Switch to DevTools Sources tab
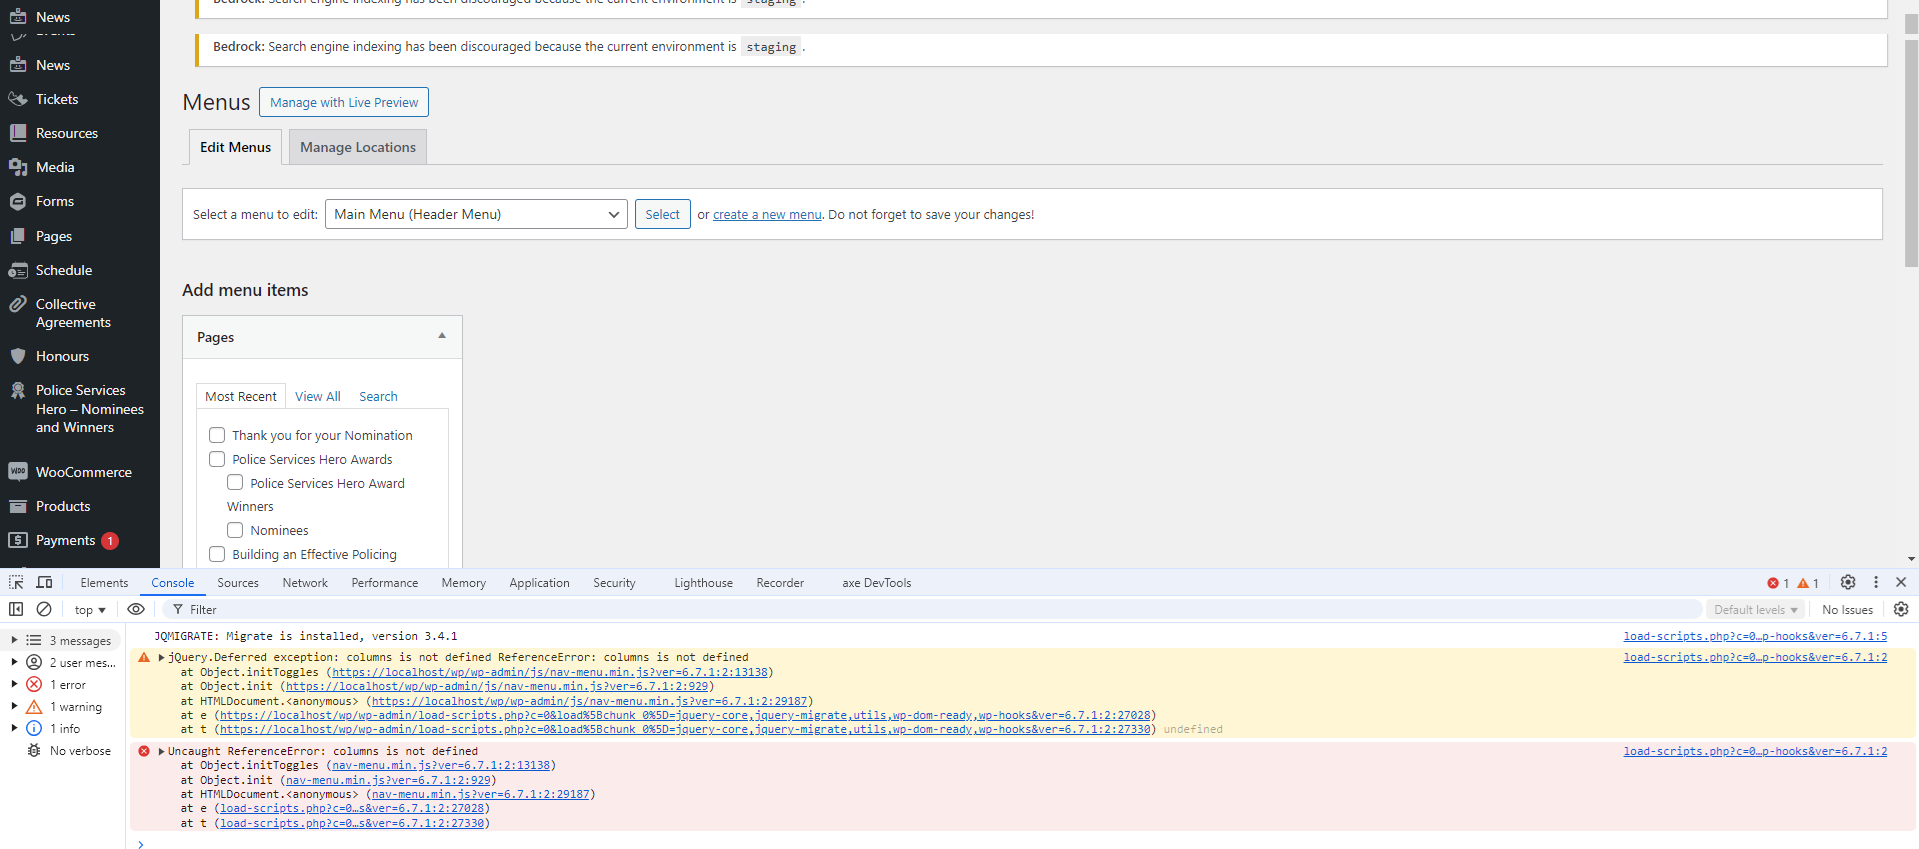The height and width of the screenshot is (849, 1919). [x=238, y=583]
